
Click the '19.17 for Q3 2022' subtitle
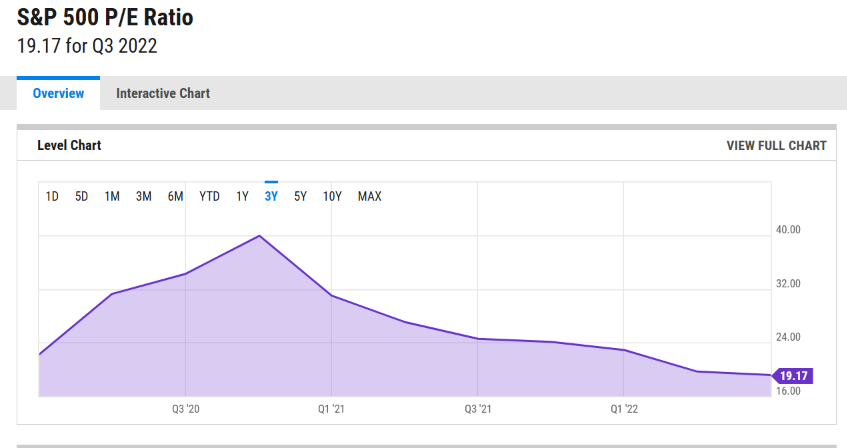point(87,46)
